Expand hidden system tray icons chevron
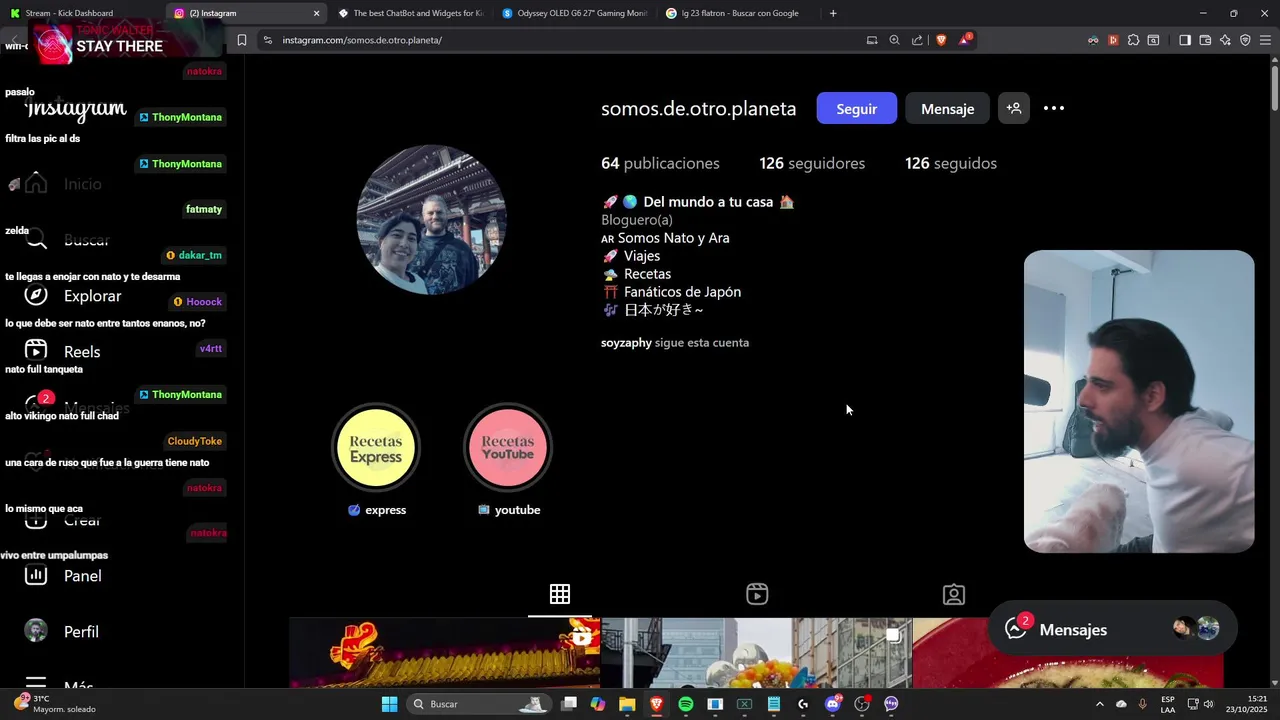Screen dimensions: 1280x720 pyautogui.click(x=1100, y=704)
